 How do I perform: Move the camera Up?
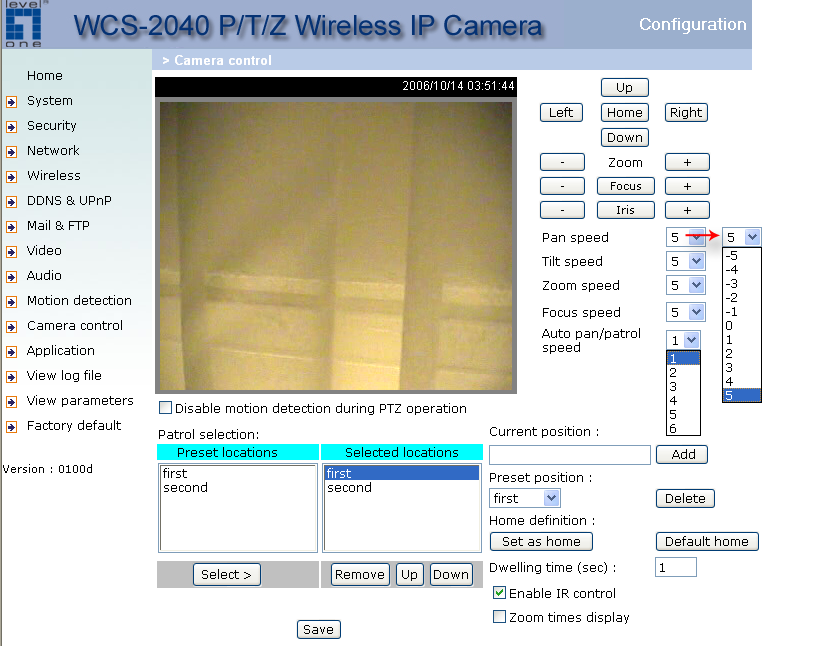point(624,88)
